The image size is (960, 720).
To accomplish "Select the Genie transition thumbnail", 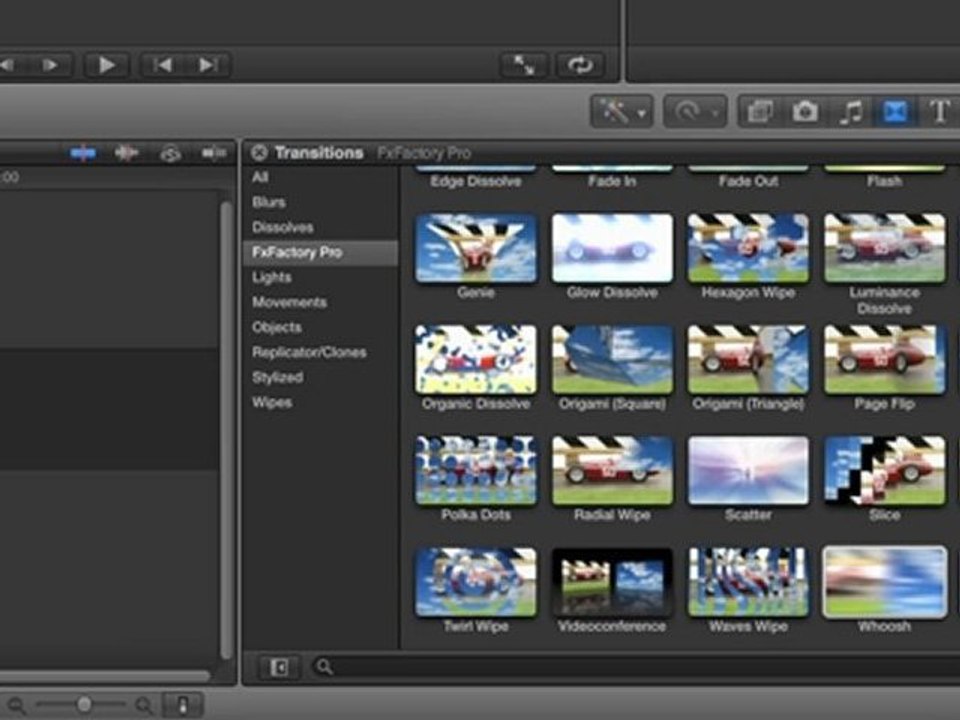I will pos(476,248).
